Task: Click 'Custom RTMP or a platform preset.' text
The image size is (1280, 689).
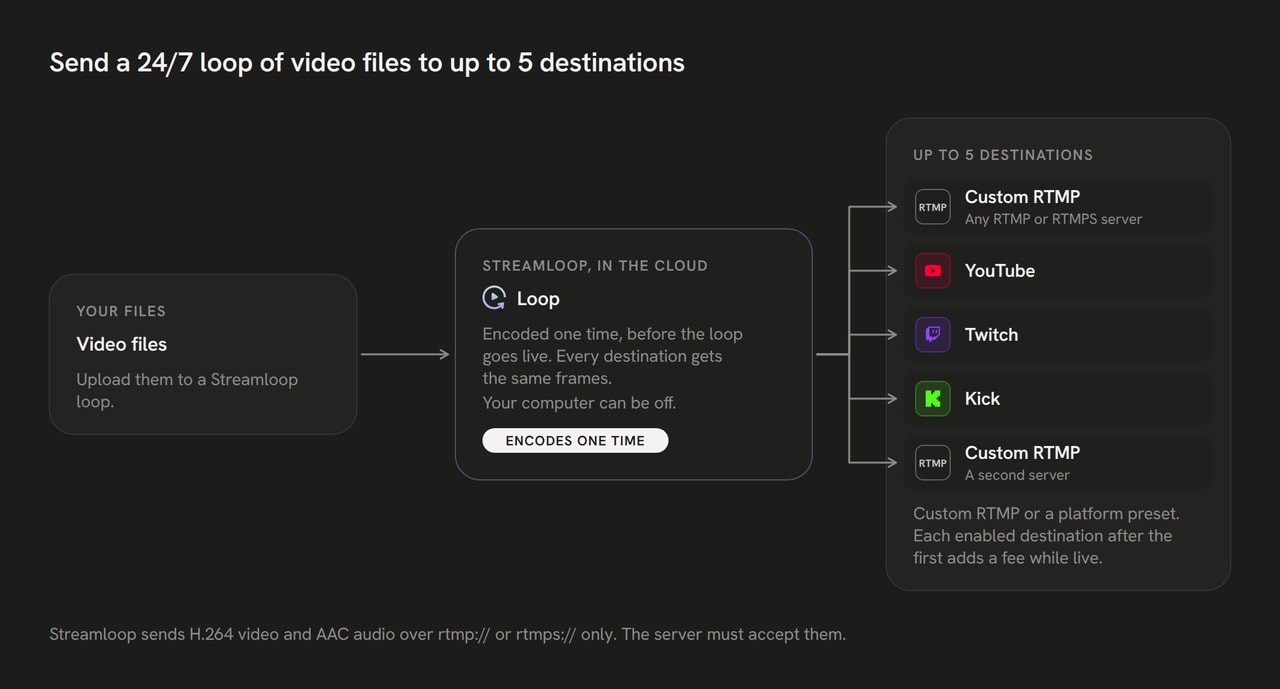Action: 1046,513
